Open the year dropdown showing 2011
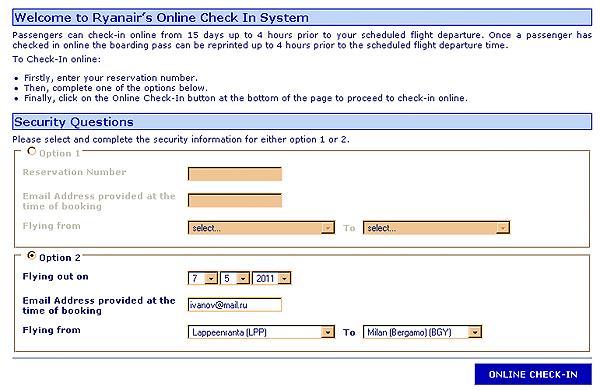 272,278
